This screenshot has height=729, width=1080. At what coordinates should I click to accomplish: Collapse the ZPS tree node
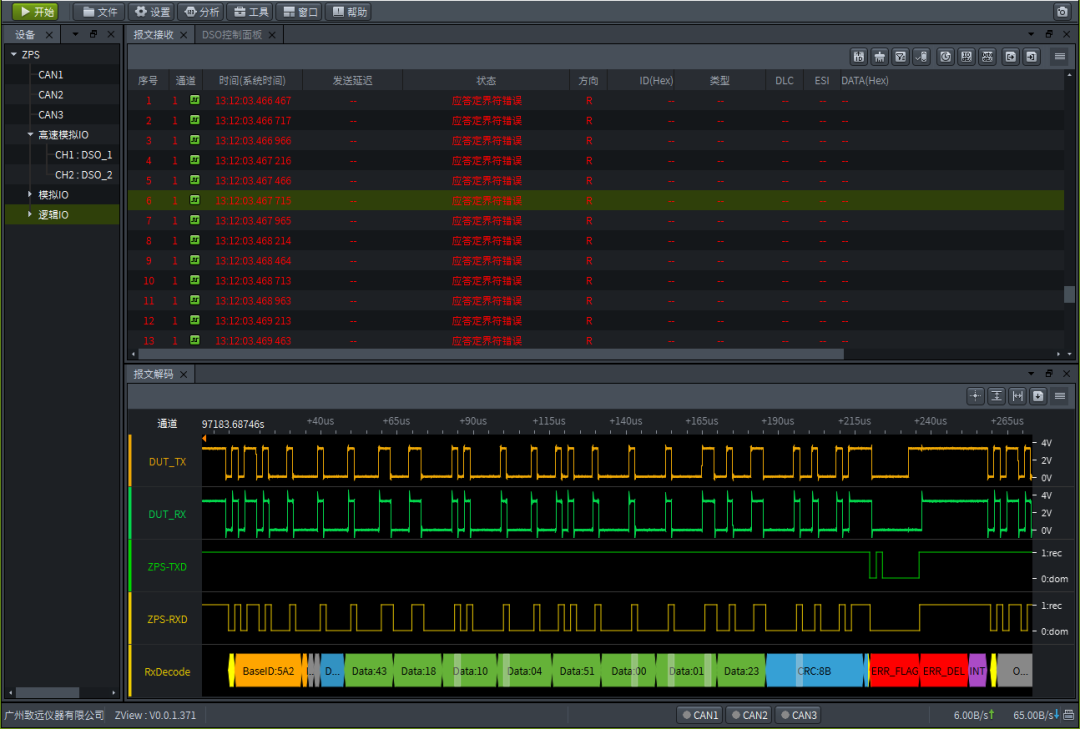(x=14, y=54)
